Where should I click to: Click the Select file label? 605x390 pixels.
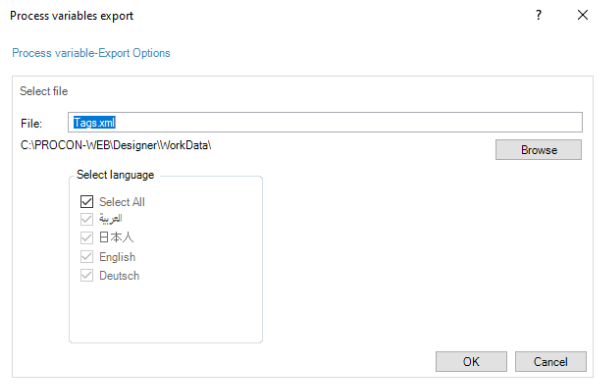coord(44,91)
